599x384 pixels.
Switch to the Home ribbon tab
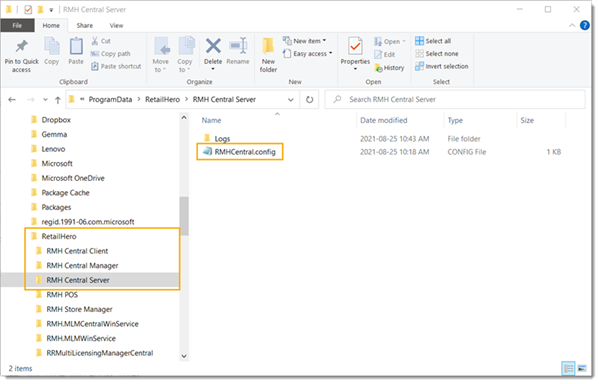[x=51, y=25]
